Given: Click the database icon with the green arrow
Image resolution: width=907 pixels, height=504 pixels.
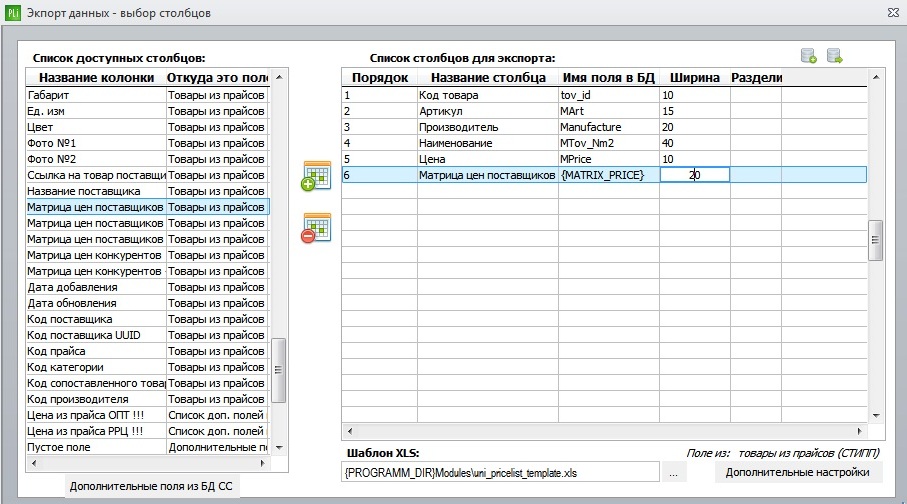Looking at the screenshot, I should pyautogui.click(x=834, y=56).
